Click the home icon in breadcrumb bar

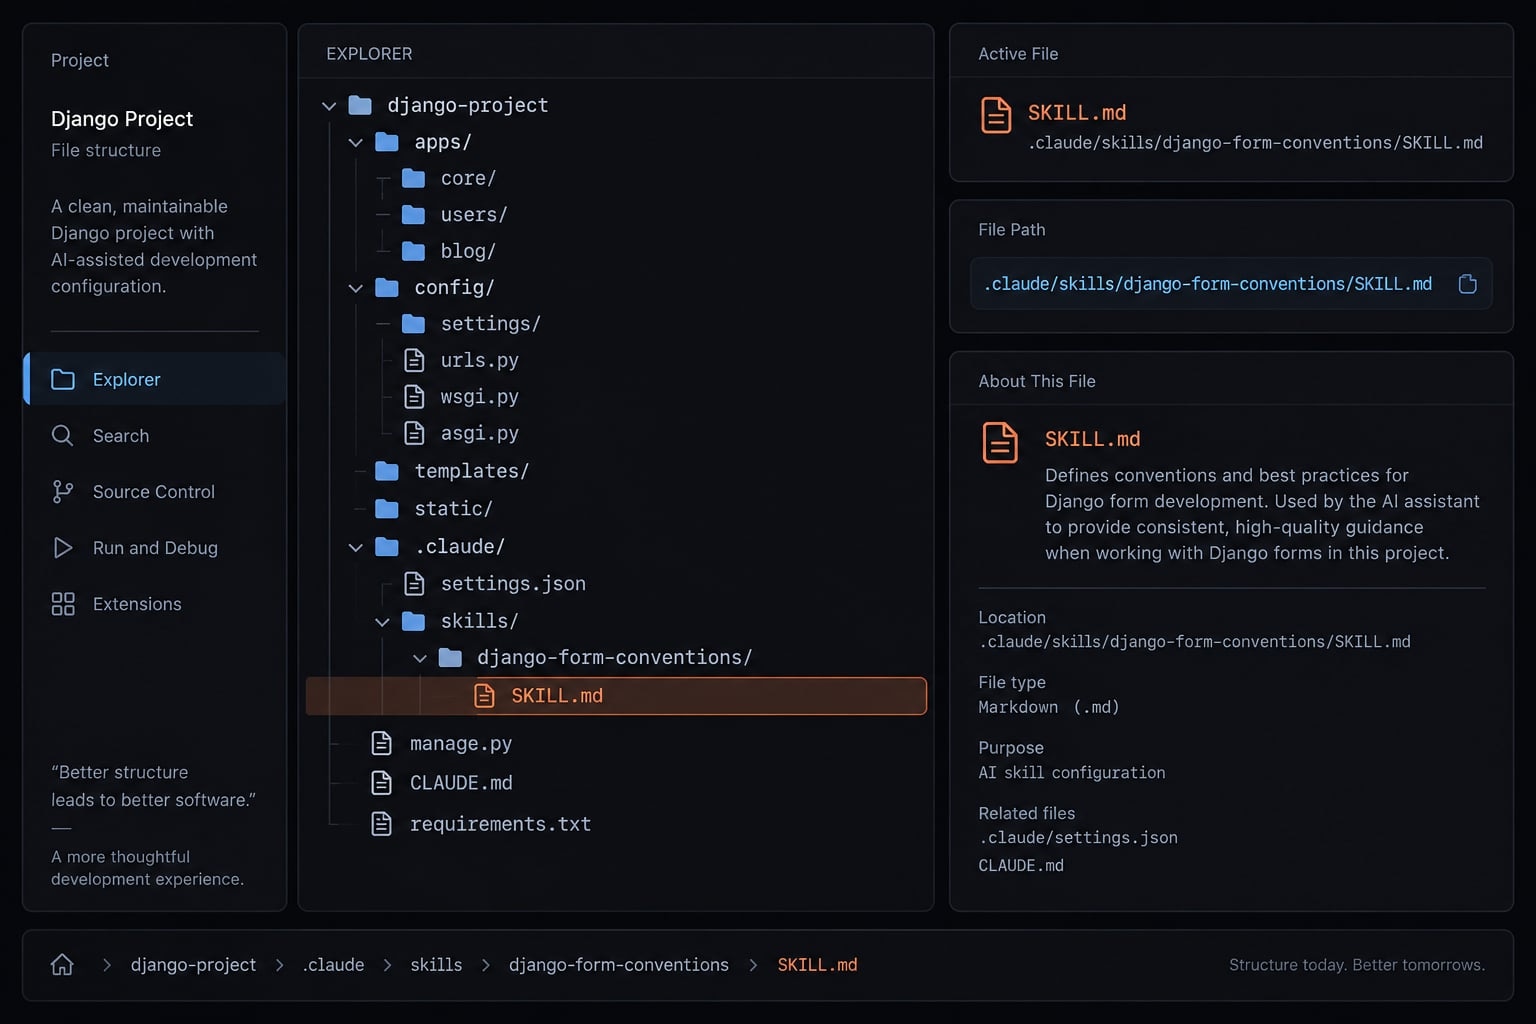tap(62, 964)
